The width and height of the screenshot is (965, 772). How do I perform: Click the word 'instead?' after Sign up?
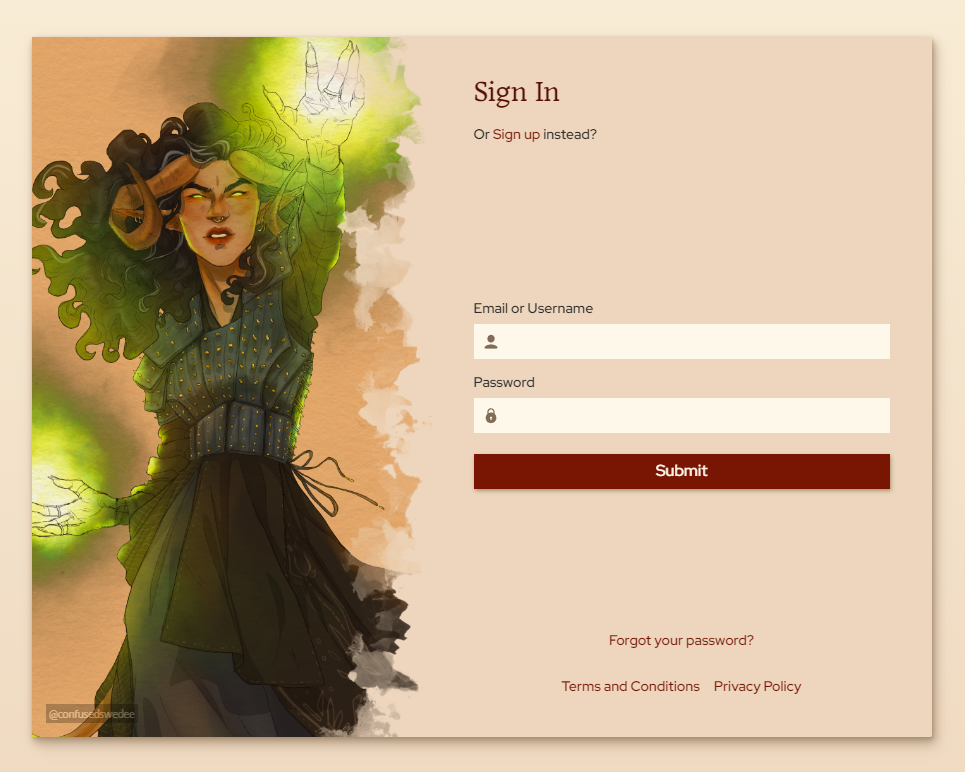click(x=569, y=134)
